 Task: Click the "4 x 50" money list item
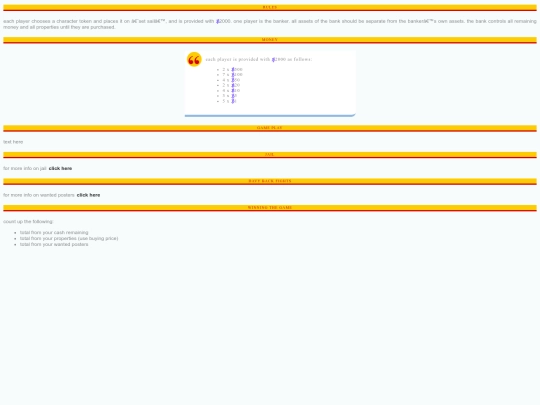tap(231, 80)
